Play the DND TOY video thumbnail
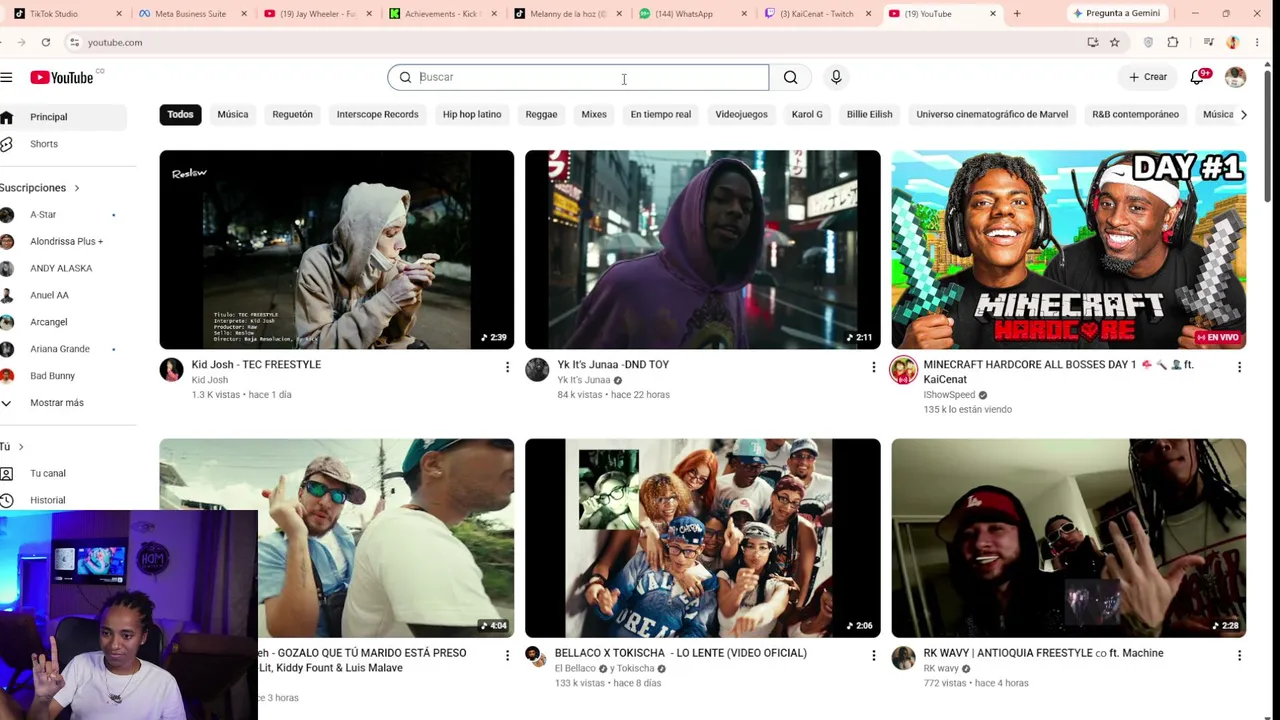Screen dimensions: 1280x720 tap(702, 250)
